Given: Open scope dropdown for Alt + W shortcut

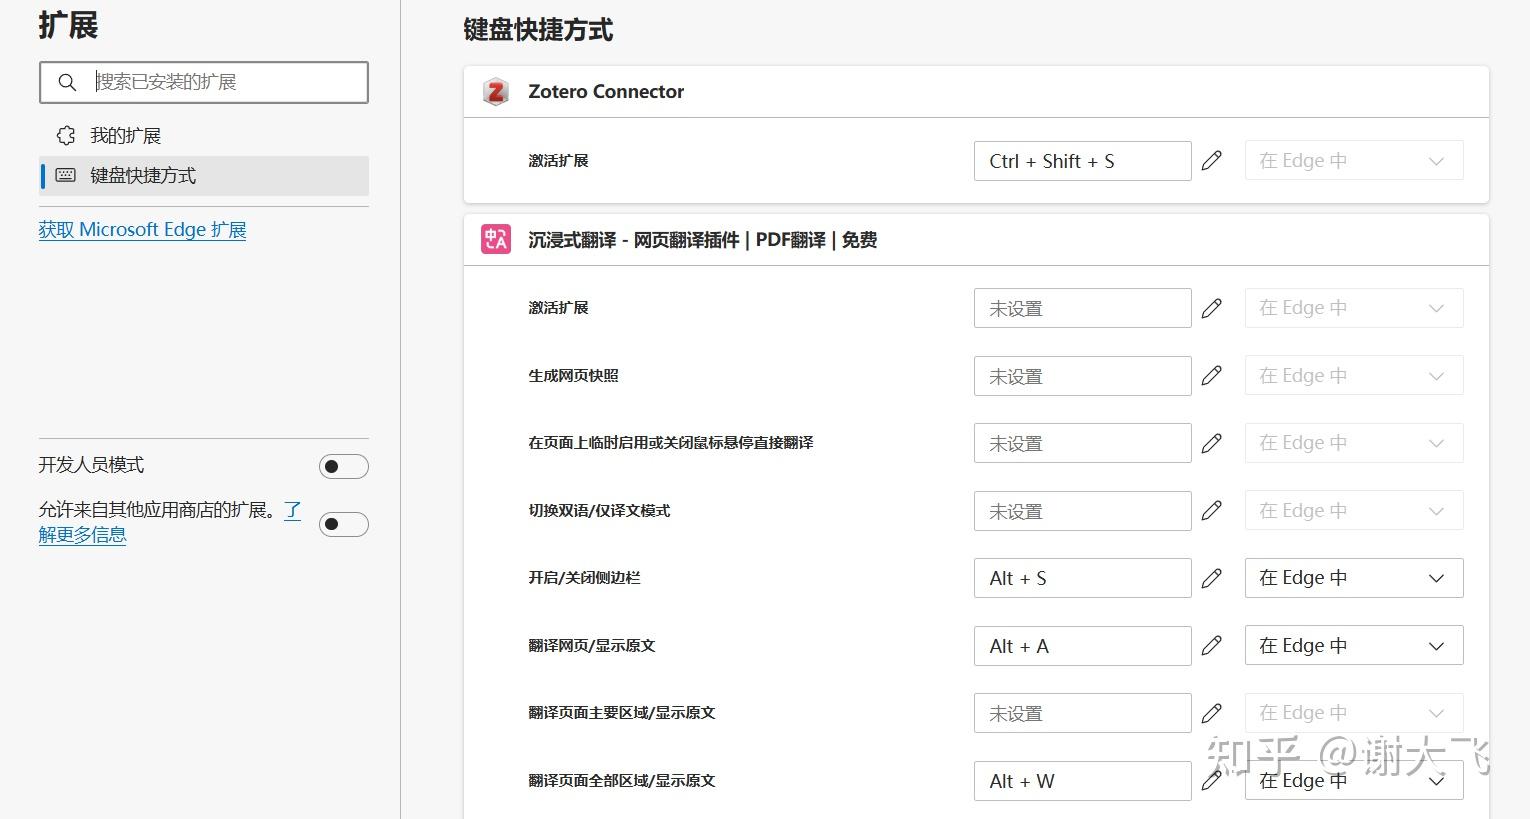Looking at the screenshot, I should tap(1353, 781).
